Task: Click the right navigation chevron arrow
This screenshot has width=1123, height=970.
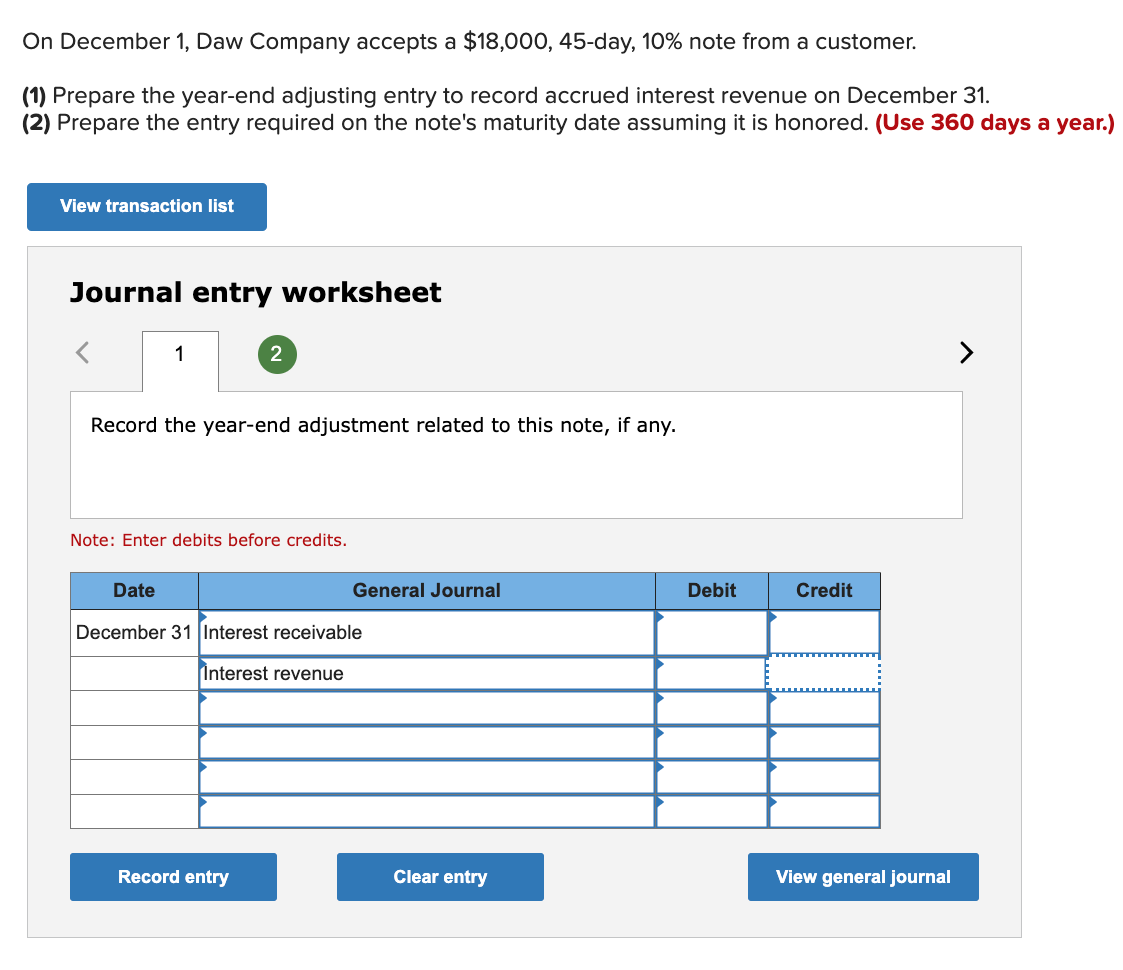Action: coord(964,352)
